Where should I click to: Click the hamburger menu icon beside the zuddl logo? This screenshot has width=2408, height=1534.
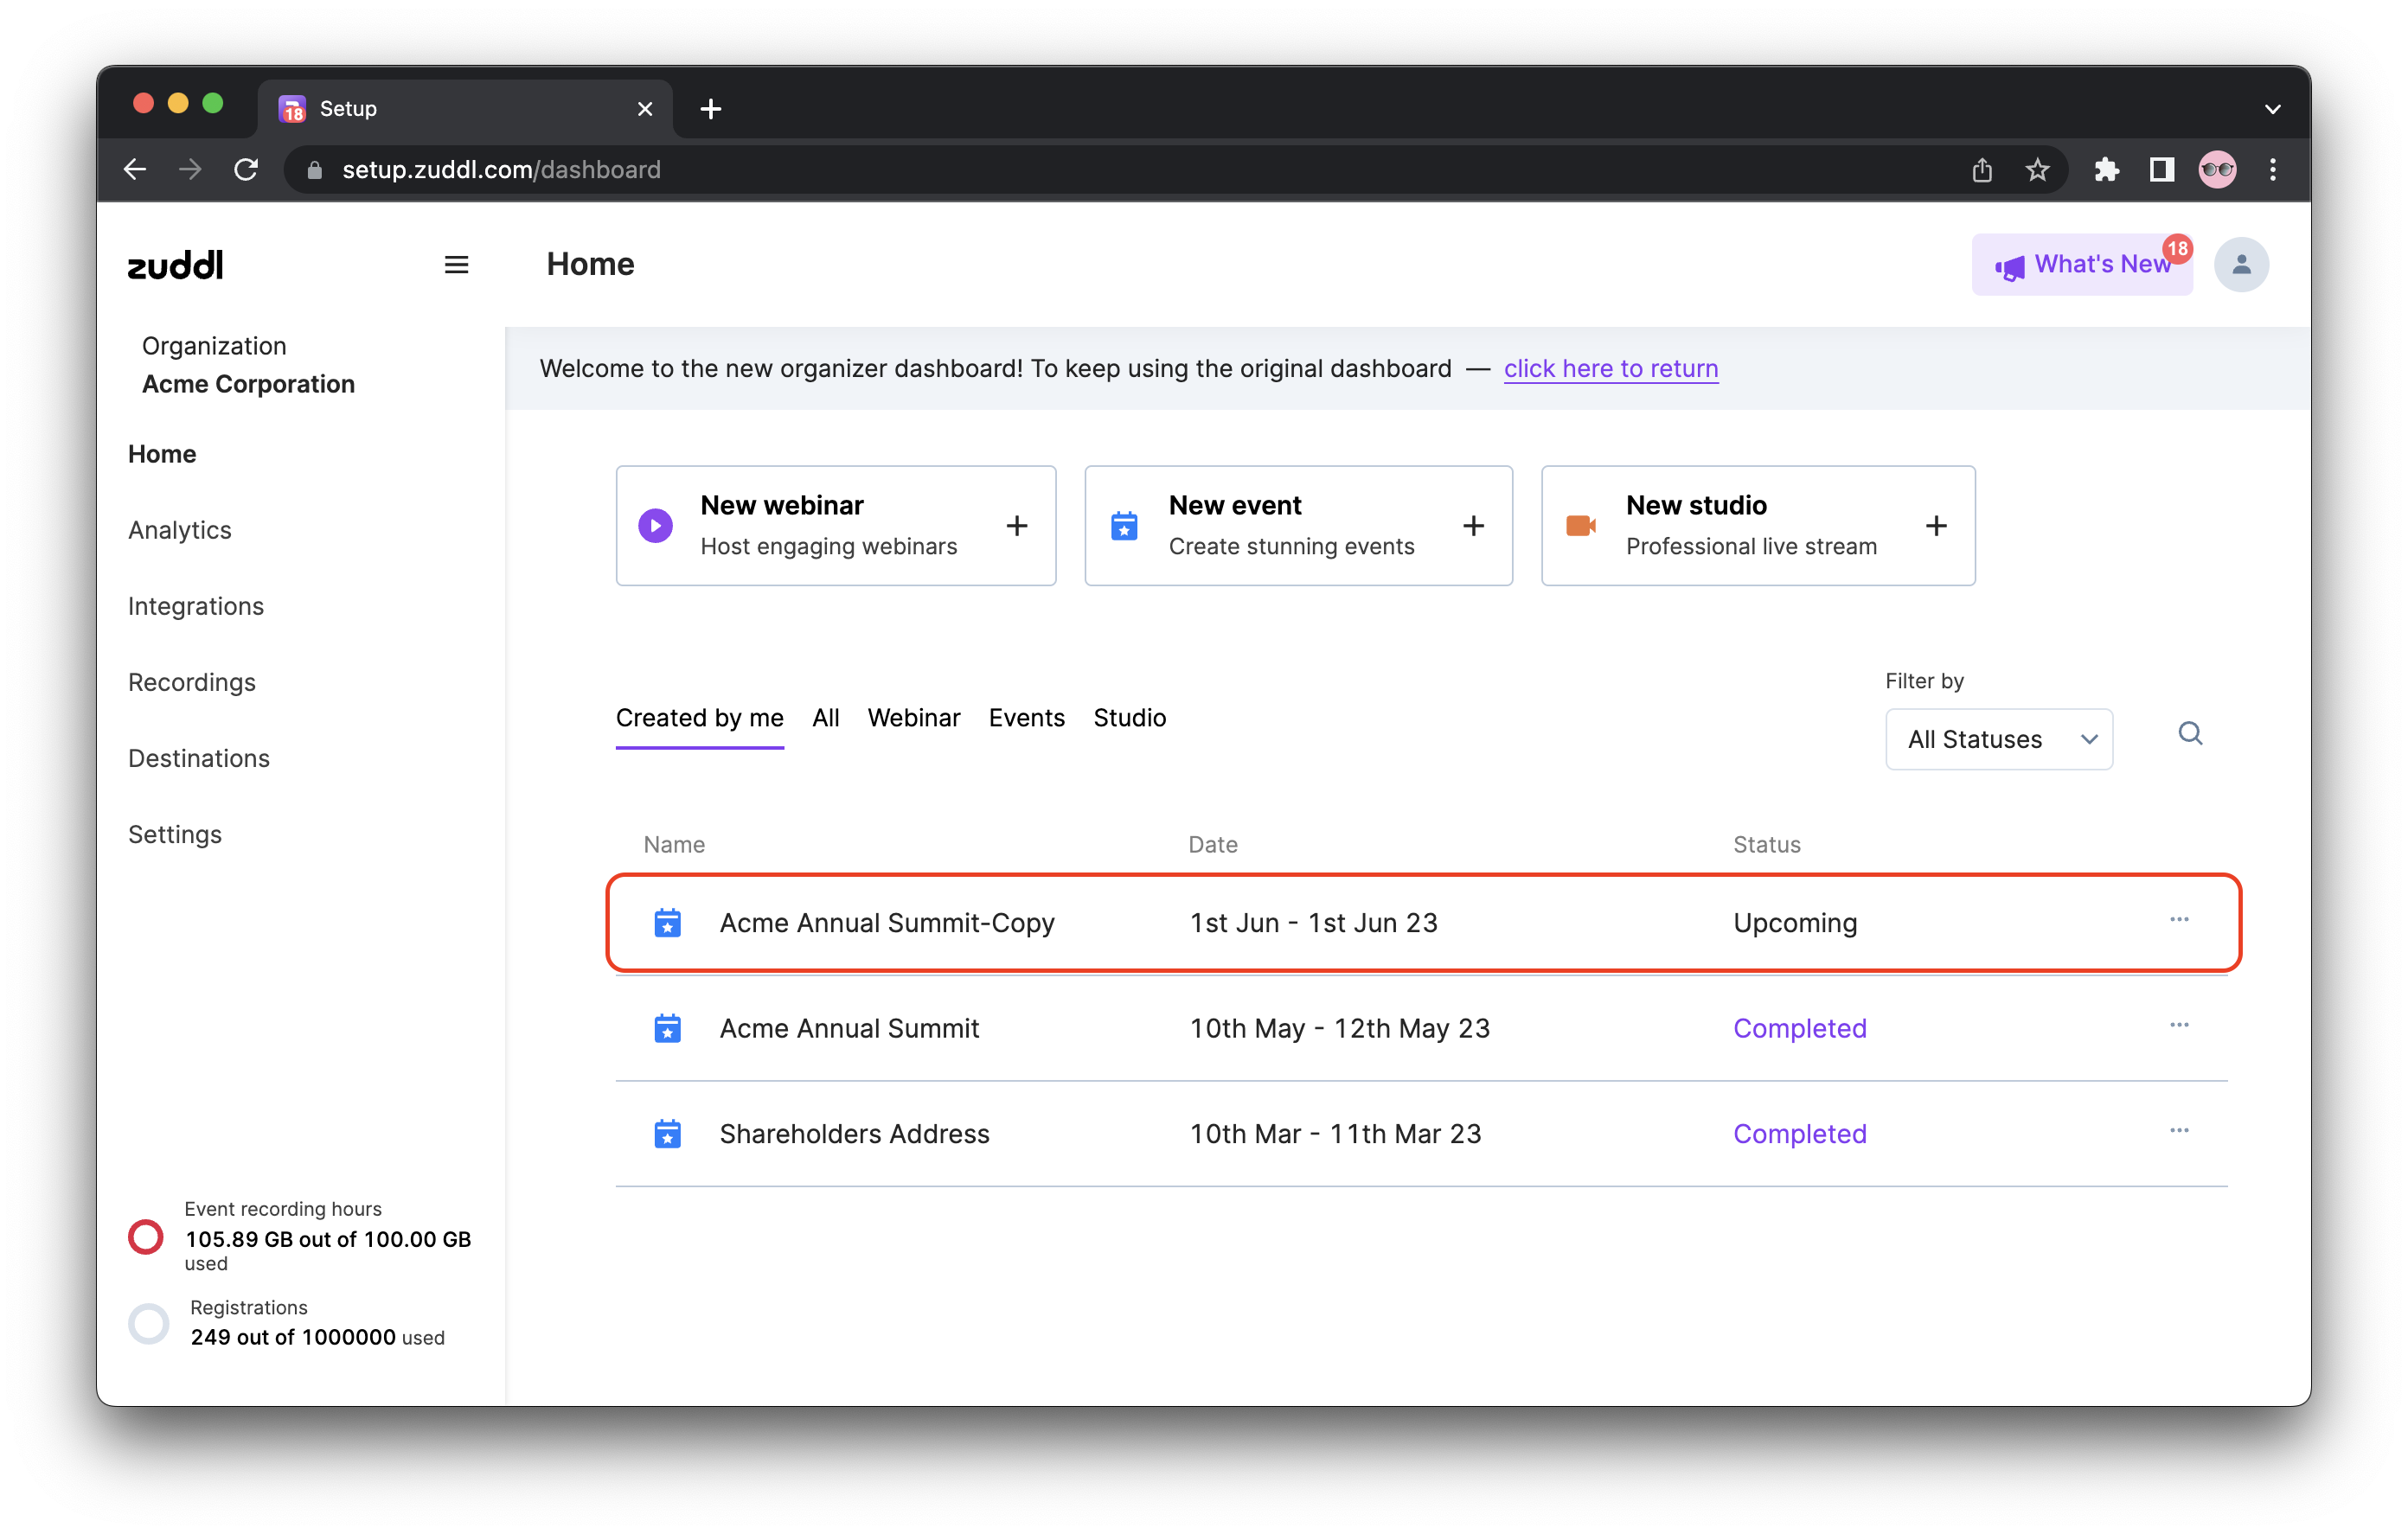(456, 265)
